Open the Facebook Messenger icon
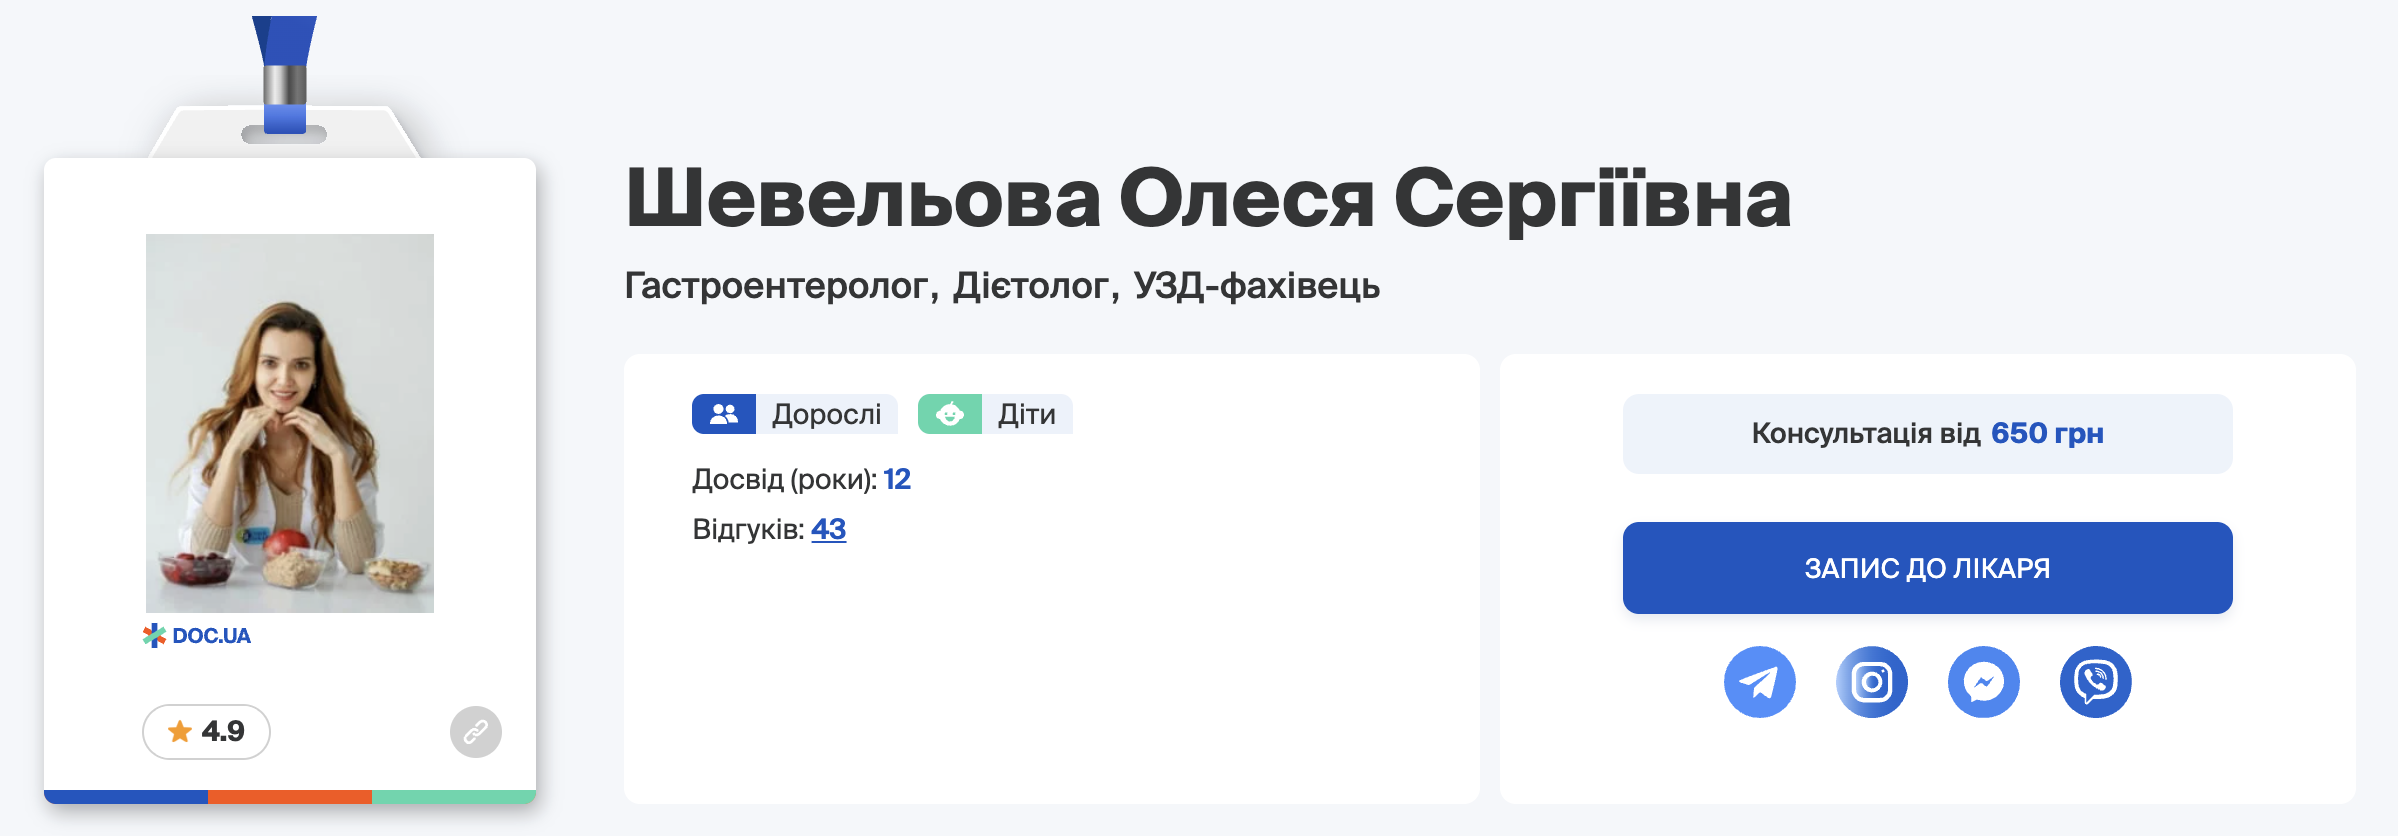This screenshot has height=836, width=2398. [x=1983, y=682]
